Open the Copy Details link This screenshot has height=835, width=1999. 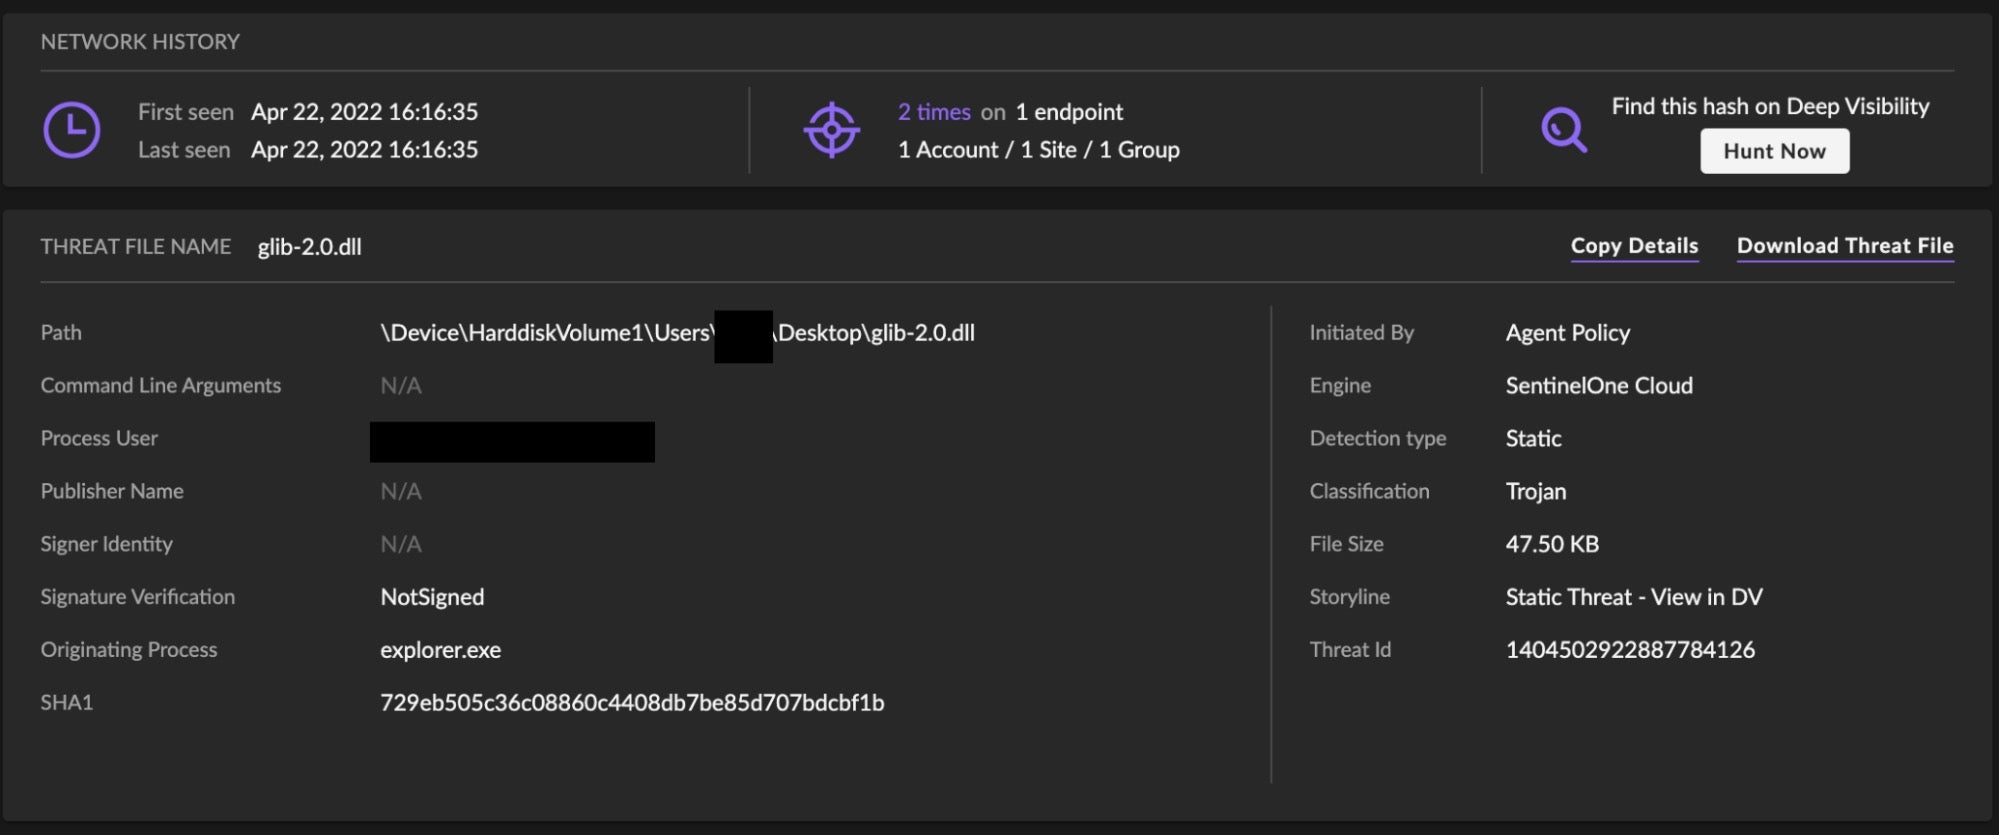pos(1634,246)
